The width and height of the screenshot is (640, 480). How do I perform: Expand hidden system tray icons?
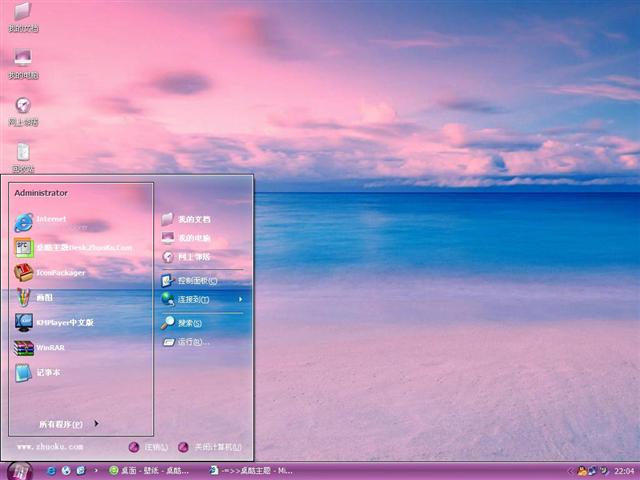click(x=571, y=471)
